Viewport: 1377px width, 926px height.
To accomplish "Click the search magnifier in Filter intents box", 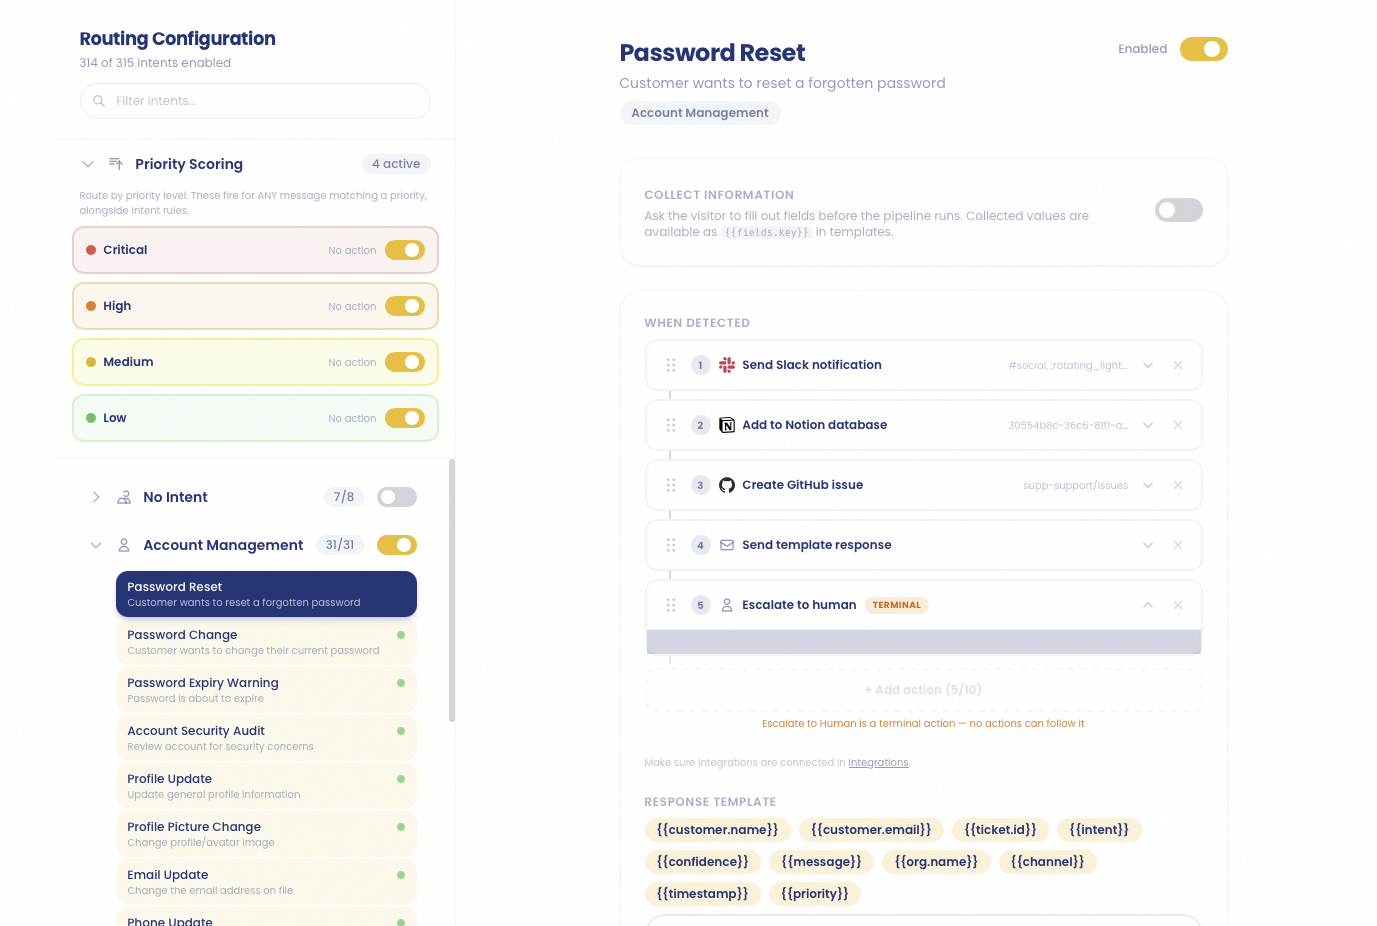I will tap(98, 101).
